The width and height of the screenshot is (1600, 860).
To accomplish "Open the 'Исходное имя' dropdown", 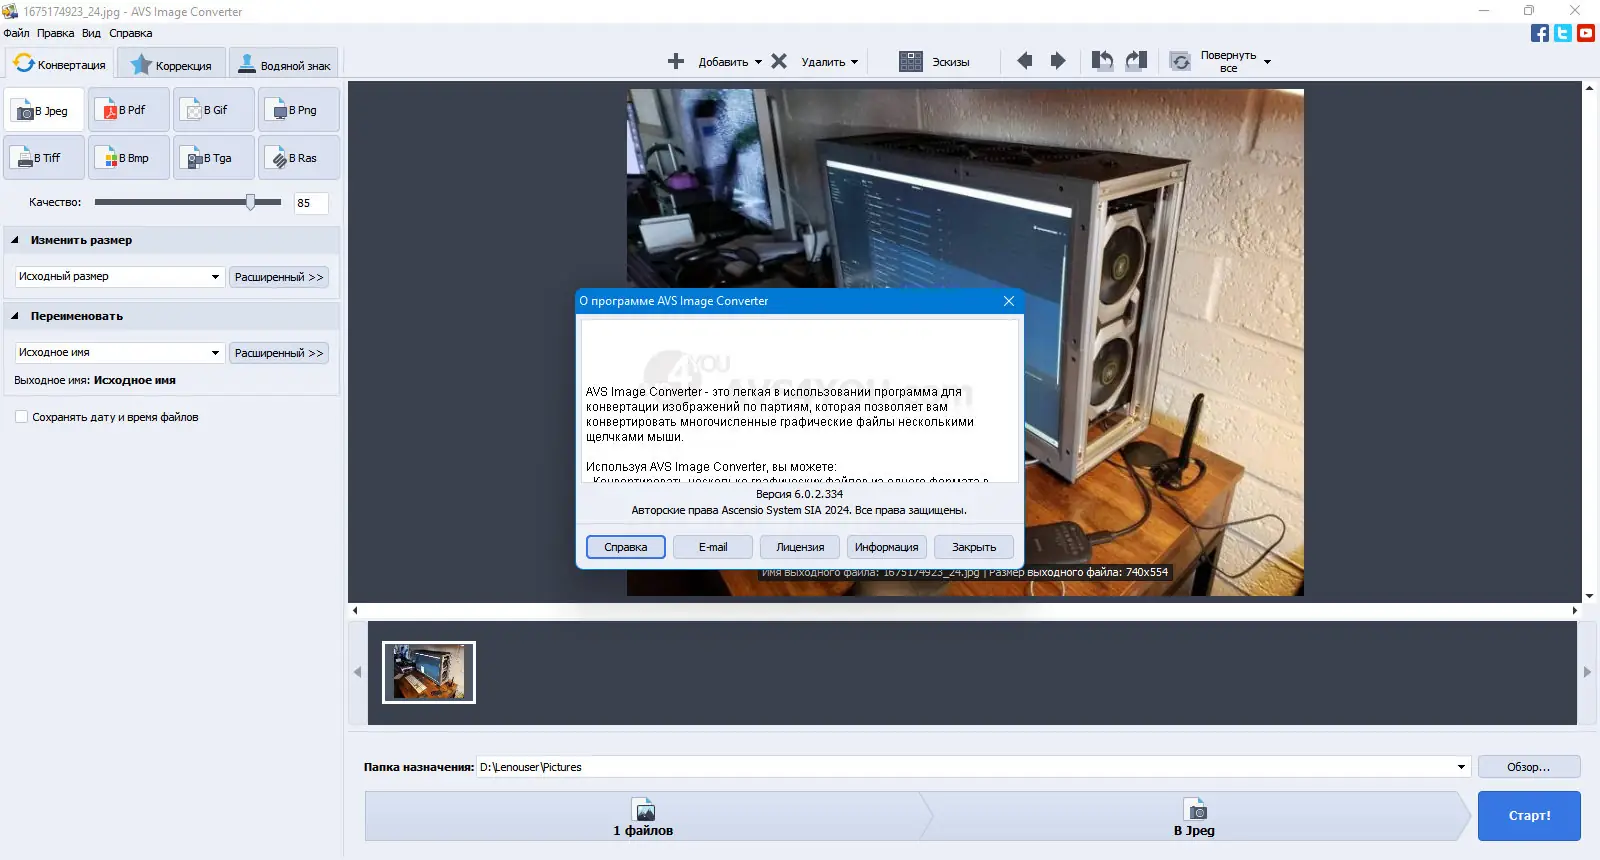I will 119,353.
